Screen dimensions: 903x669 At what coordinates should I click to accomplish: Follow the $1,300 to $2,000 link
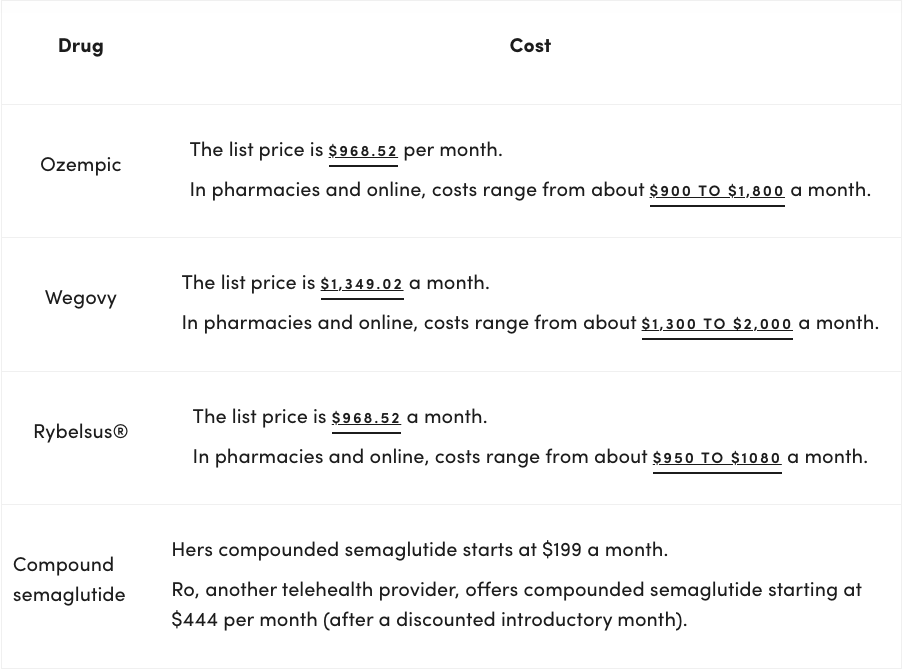click(717, 324)
